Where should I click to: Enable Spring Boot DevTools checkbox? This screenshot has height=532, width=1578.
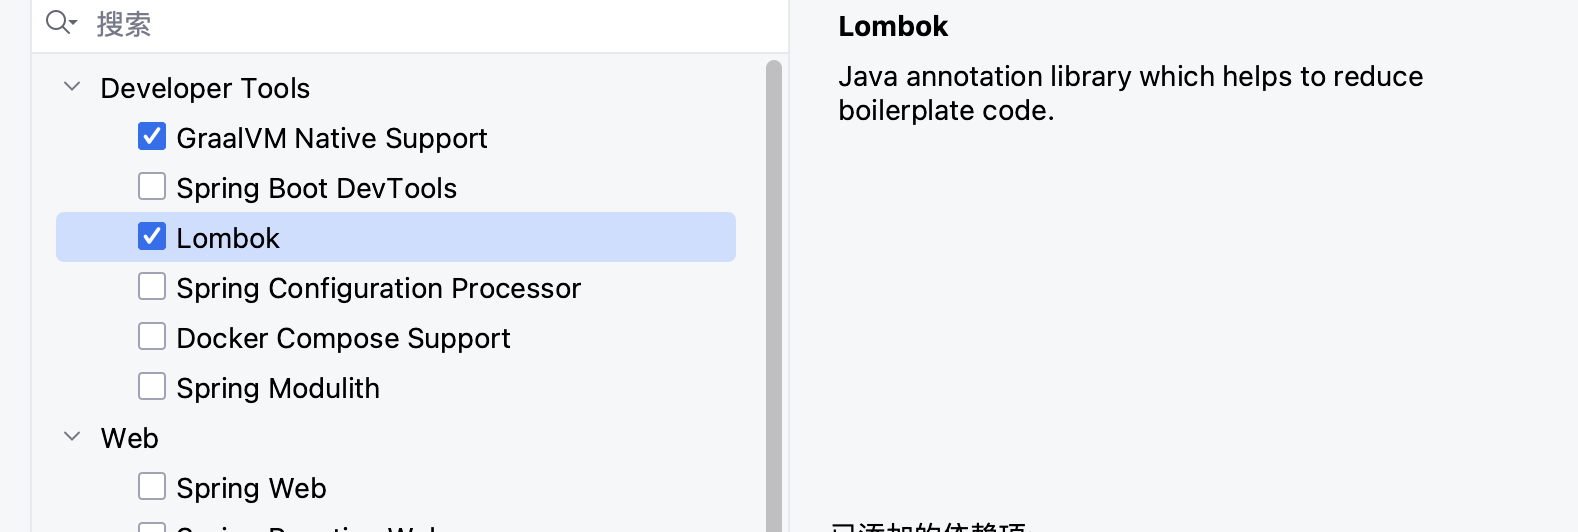click(x=152, y=186)
